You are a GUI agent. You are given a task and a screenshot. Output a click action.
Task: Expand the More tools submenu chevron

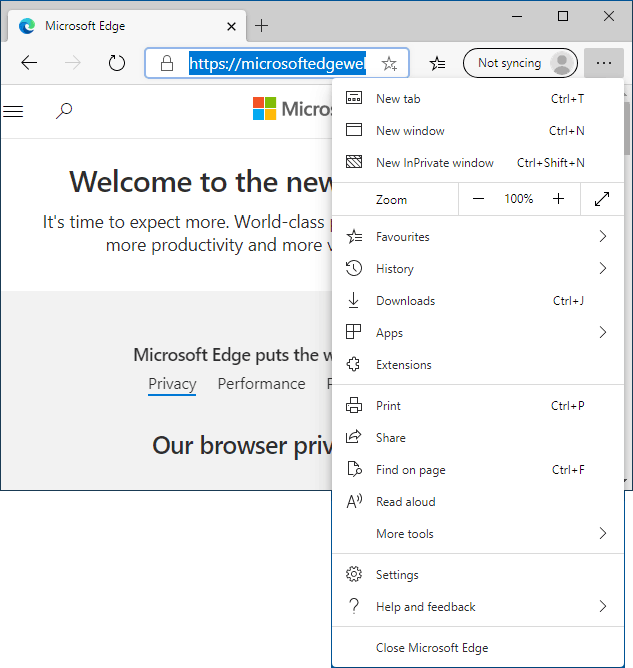603,533
